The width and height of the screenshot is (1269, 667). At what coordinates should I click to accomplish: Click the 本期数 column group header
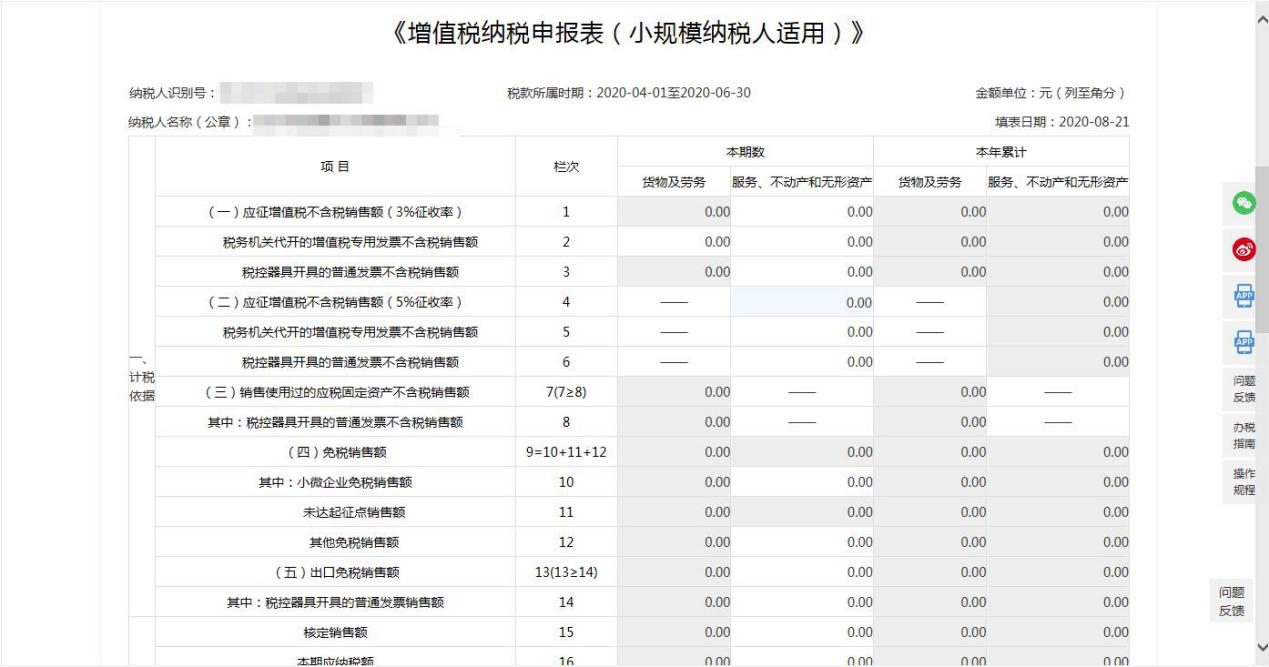coord(745,152)
